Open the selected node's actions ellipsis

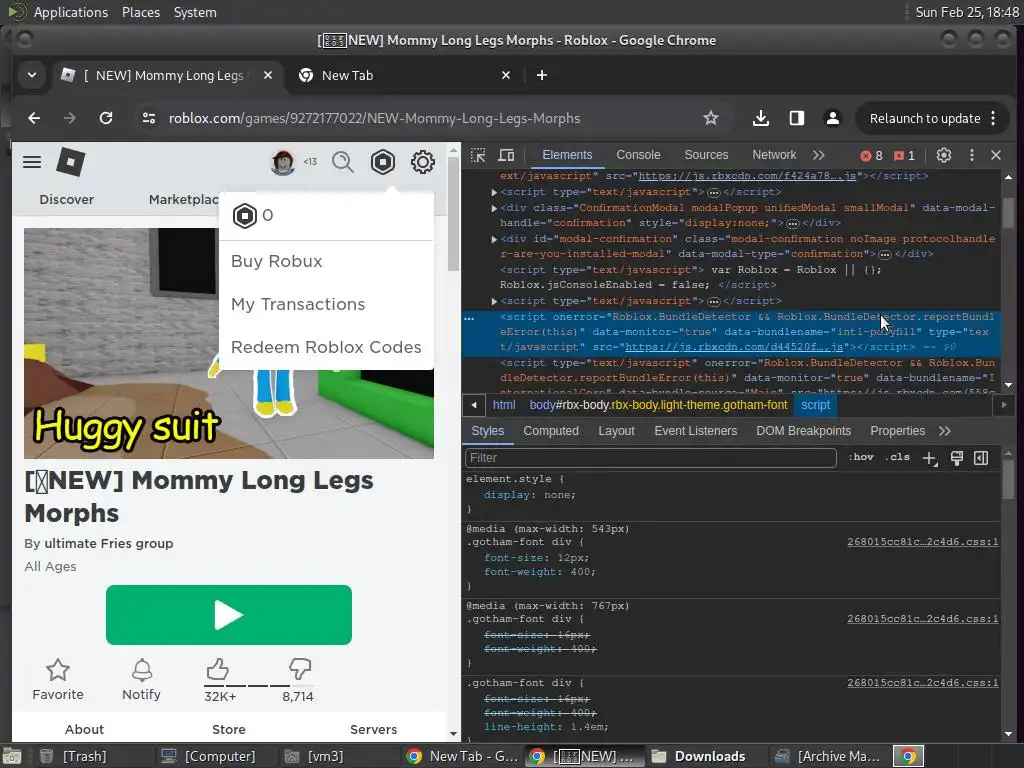click(469, 318)
